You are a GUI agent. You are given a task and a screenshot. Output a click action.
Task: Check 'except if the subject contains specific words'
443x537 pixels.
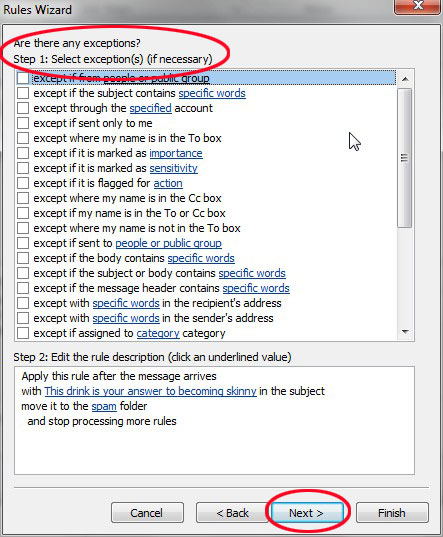click(x=23, y=93)
